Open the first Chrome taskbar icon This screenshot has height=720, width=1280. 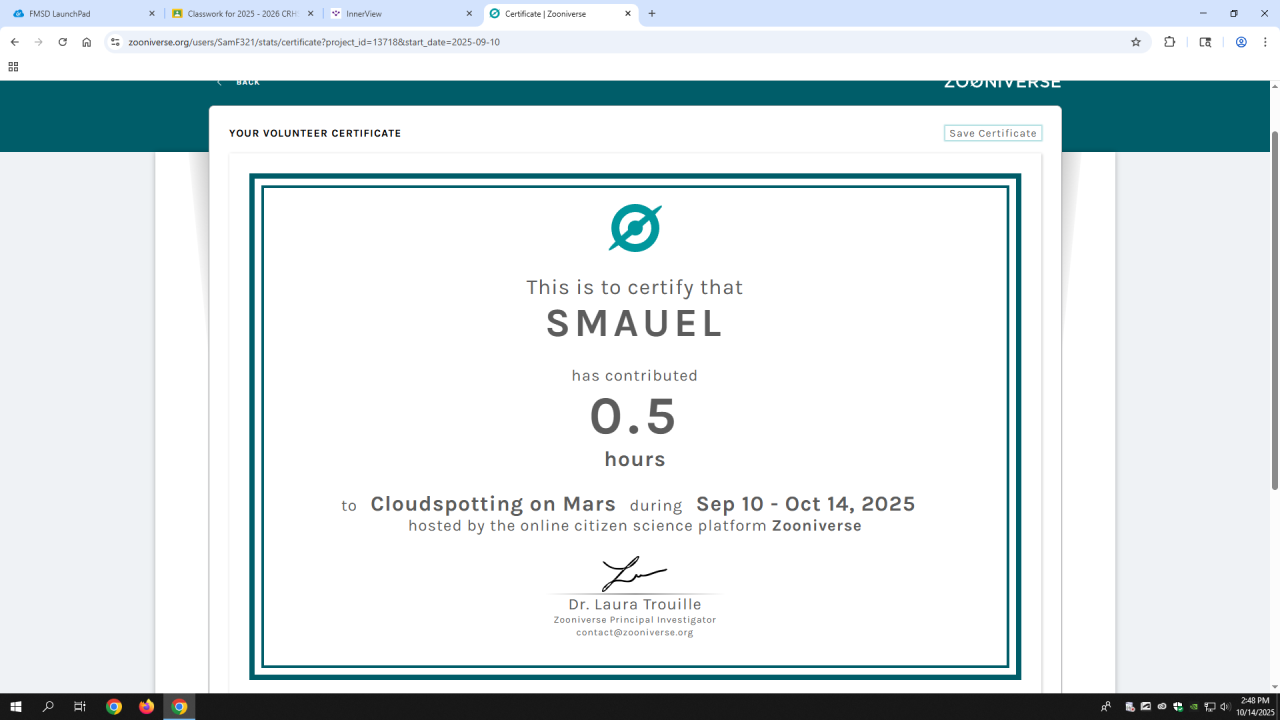click(114, 707)
